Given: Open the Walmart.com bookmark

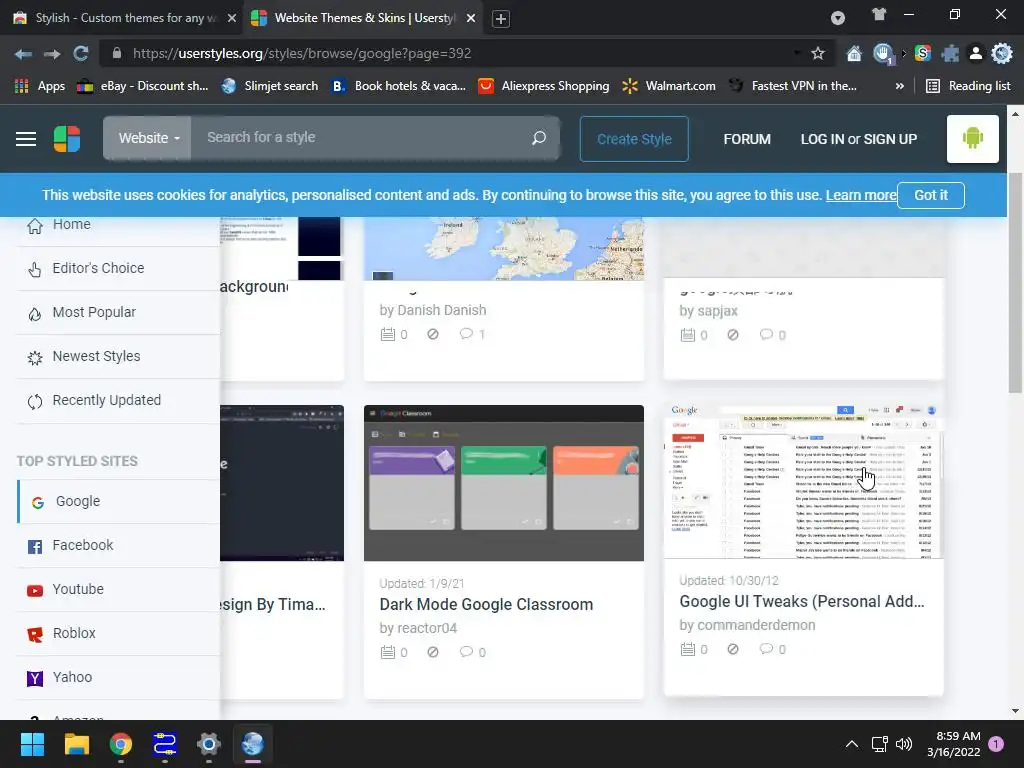Looking at the screenshot, I should pyautogui.click(x=669, y=86).
